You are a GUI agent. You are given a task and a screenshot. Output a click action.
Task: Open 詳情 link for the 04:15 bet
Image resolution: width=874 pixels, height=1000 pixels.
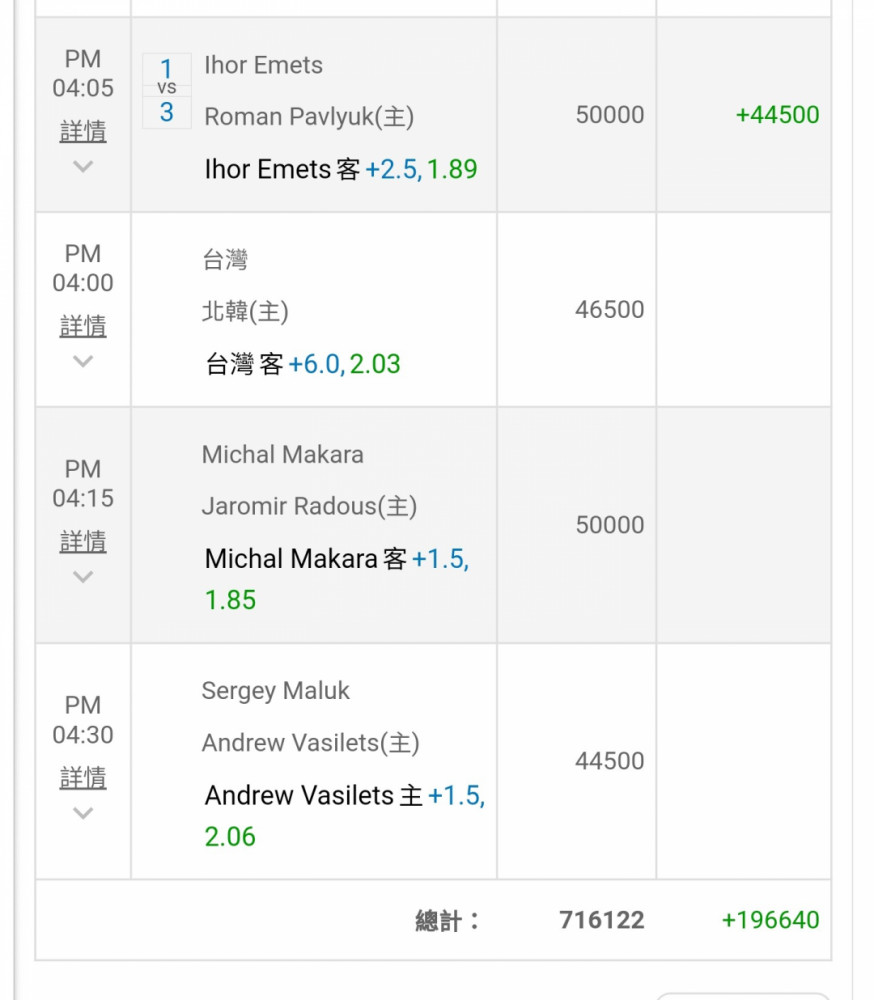(83, 541)
